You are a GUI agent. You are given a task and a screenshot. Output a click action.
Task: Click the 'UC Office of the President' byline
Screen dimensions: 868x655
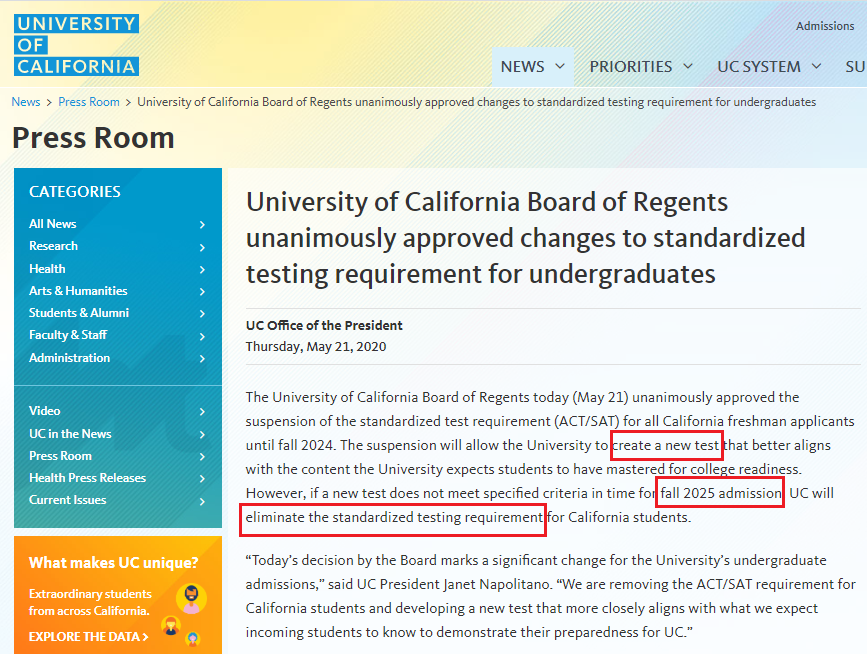pyautogui.click(x=324, y=326)
